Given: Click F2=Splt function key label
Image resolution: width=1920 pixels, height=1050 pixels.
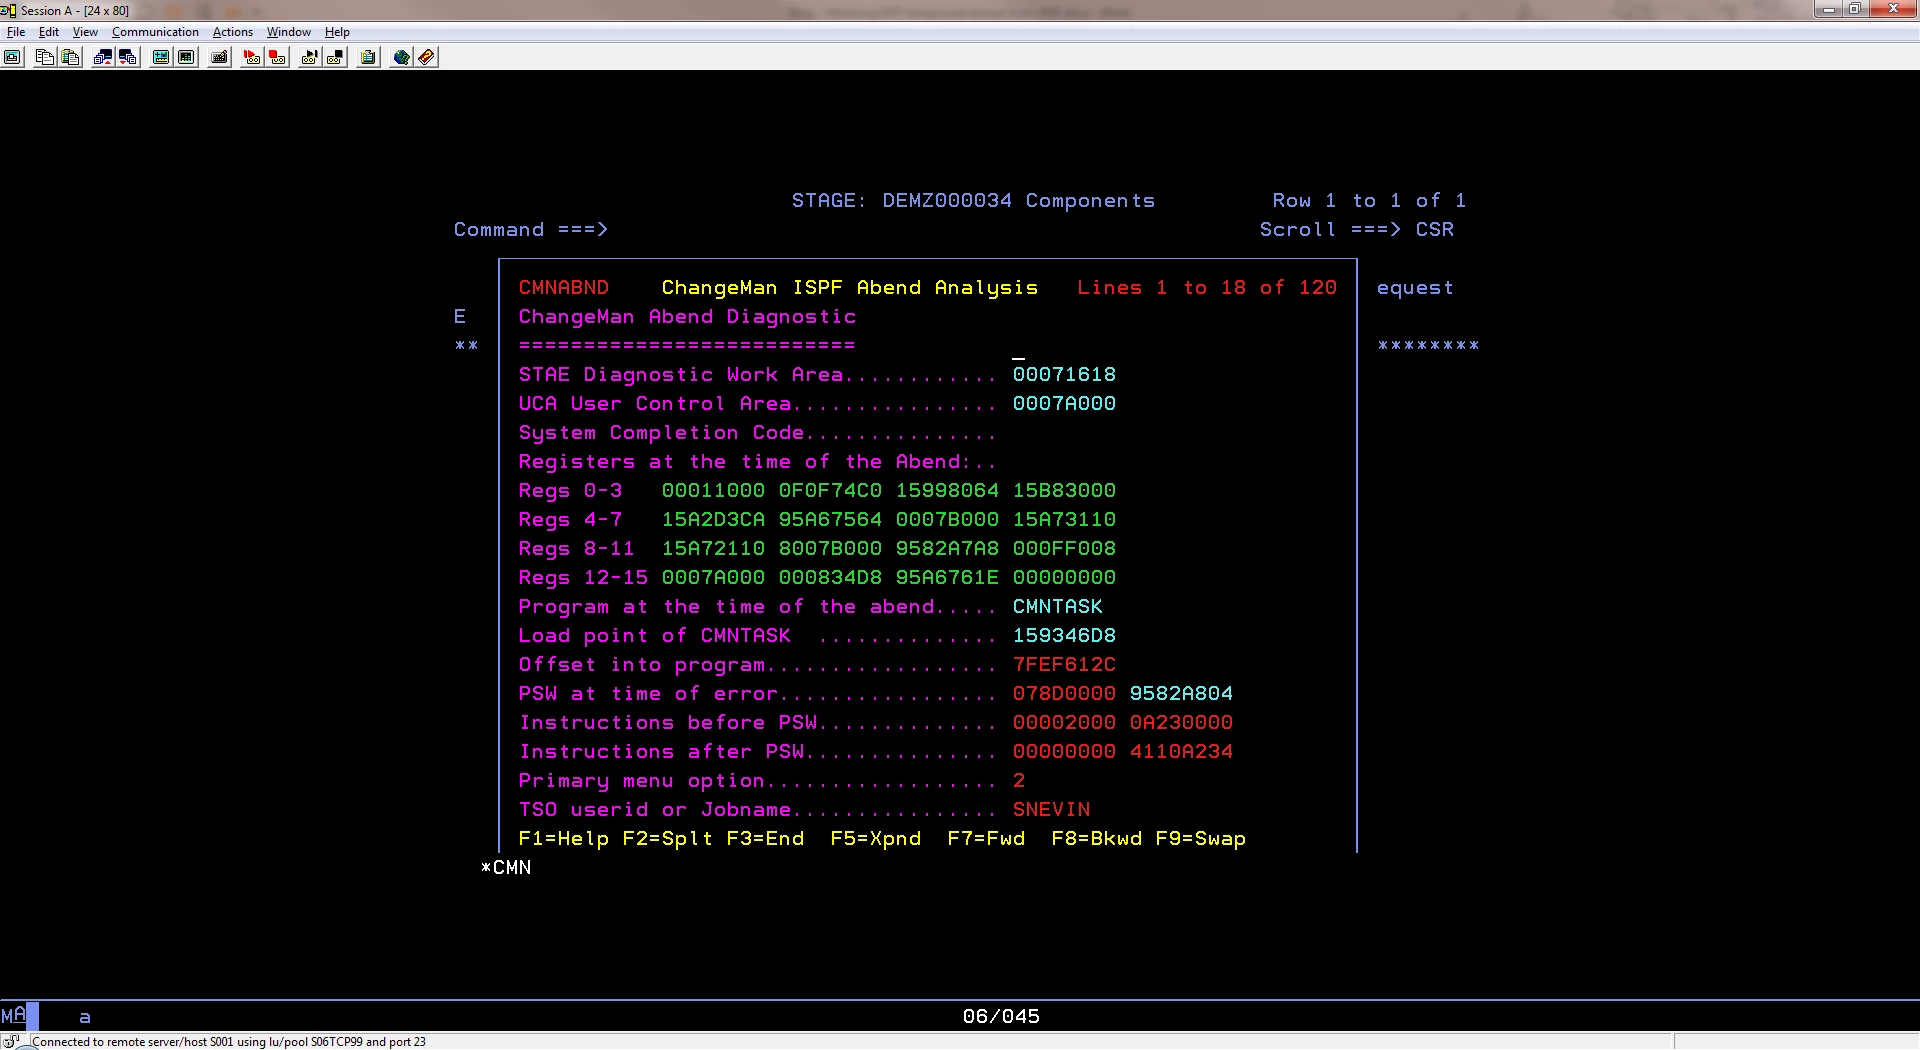Looking at the screenshot, I should pyautogui.click(x=668, y=839).
